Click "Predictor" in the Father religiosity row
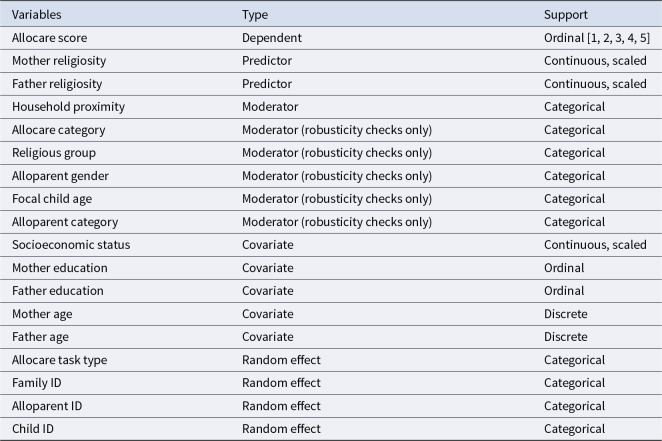Screen dimensions: 662x441 pyautogui.click(x=267, y=84)
